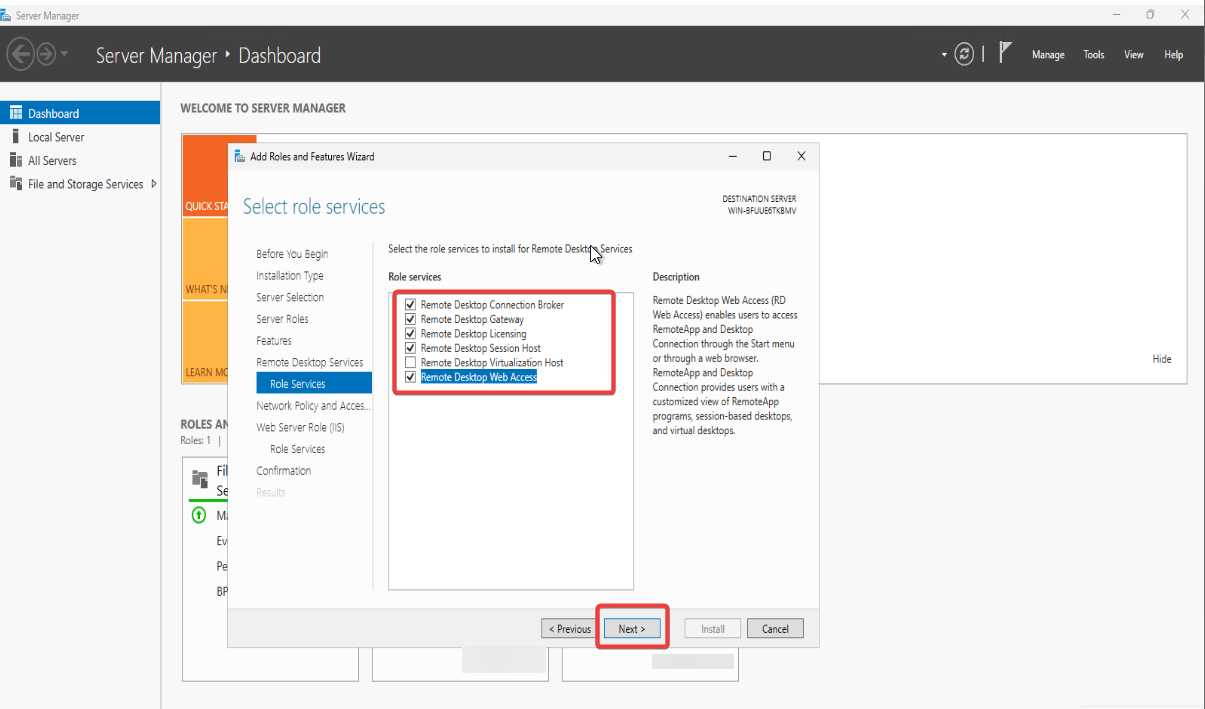The height and width of the screenshot is (709, 1205).
Task: Click the forward navigation arrow icon
Action: pyautogui.click(x=45, y=54)
